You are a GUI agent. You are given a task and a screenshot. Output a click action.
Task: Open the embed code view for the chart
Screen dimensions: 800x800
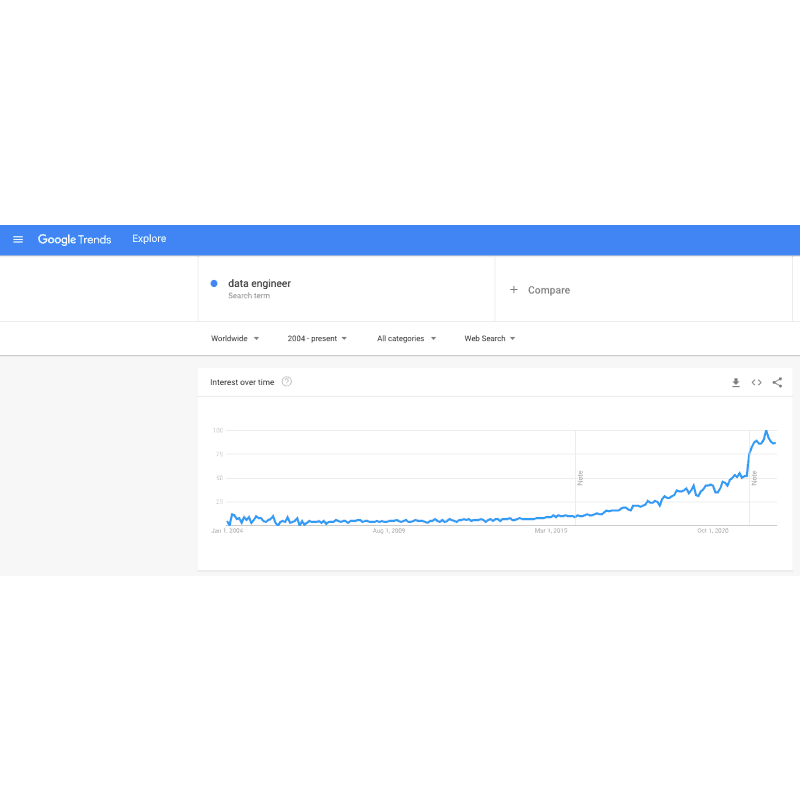(x=757, y=382)
